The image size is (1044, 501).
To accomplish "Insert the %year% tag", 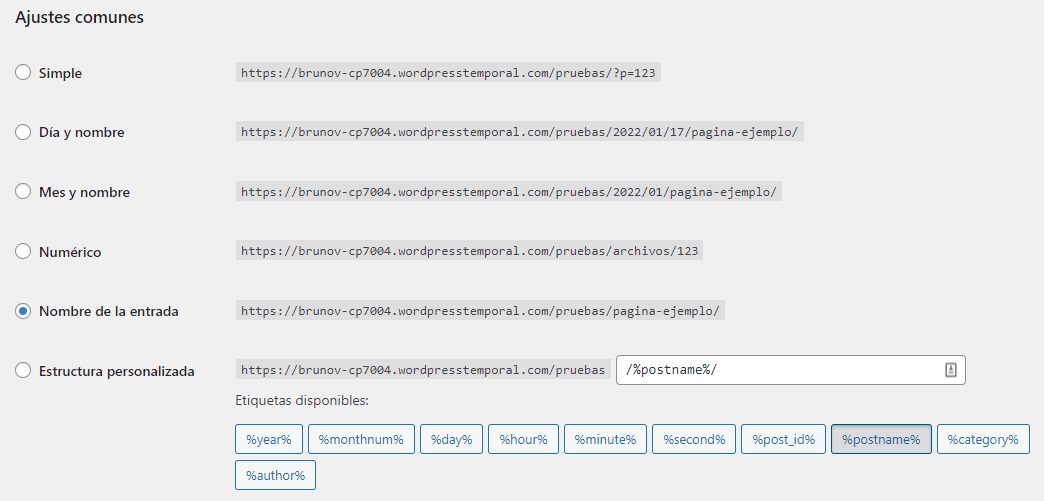I will (269, 439).
